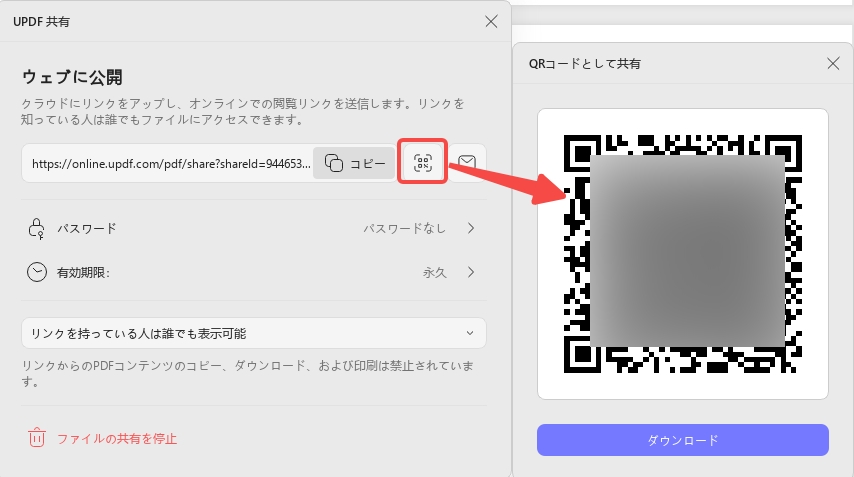The width and height of the screenshot is (854, 477).
Task: Open リンクを持っている人は誰でも表示可能 dropdown
Action: tap(253, 333)
